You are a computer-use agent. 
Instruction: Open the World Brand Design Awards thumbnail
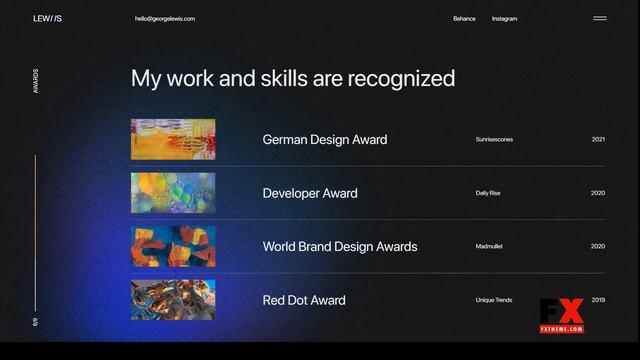173,246
